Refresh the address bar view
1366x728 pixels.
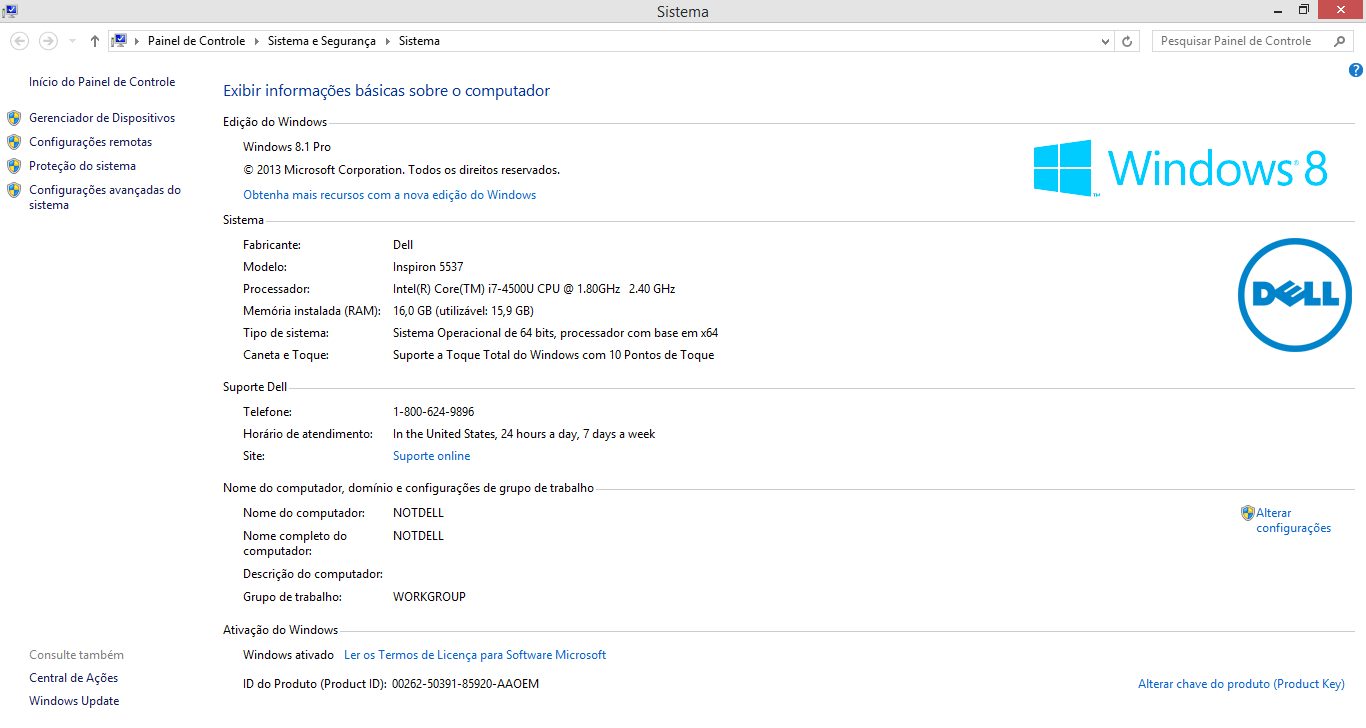(x=1128, y=41)
